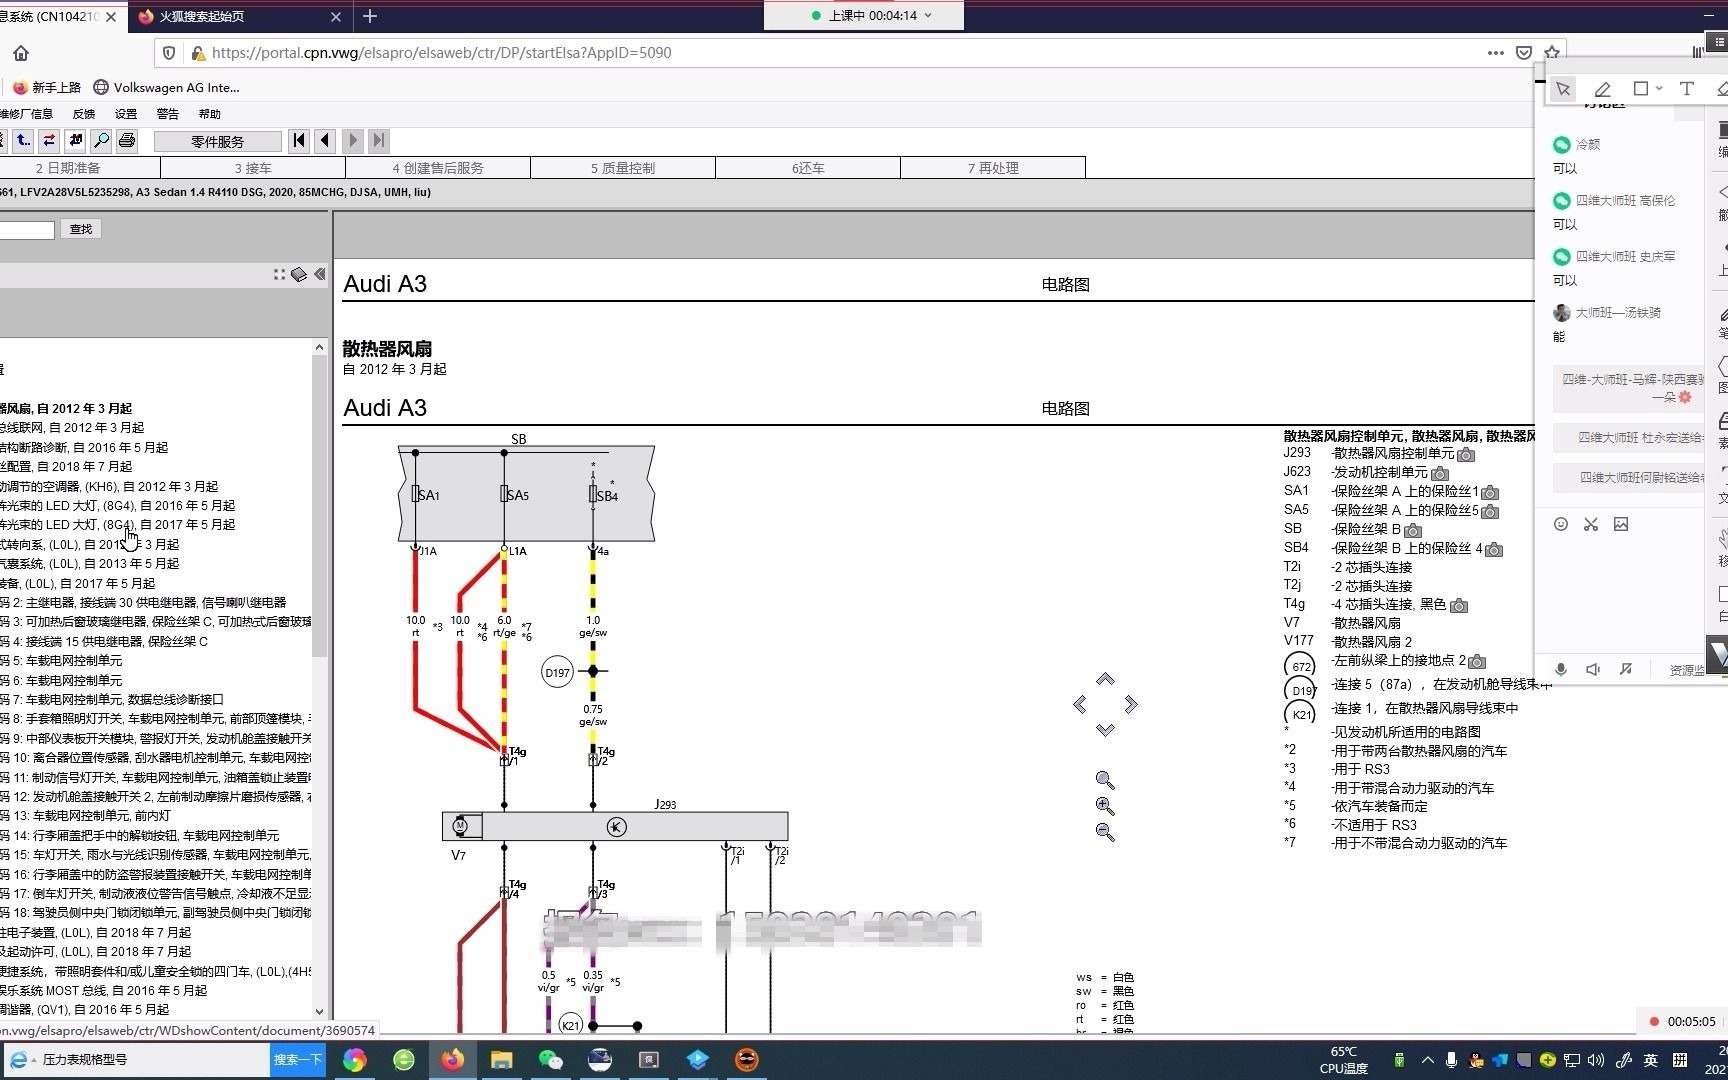Open tree item 总线联网, 自 2012 年 3 月起
Screen dimensions: 1728x1080
72,428
